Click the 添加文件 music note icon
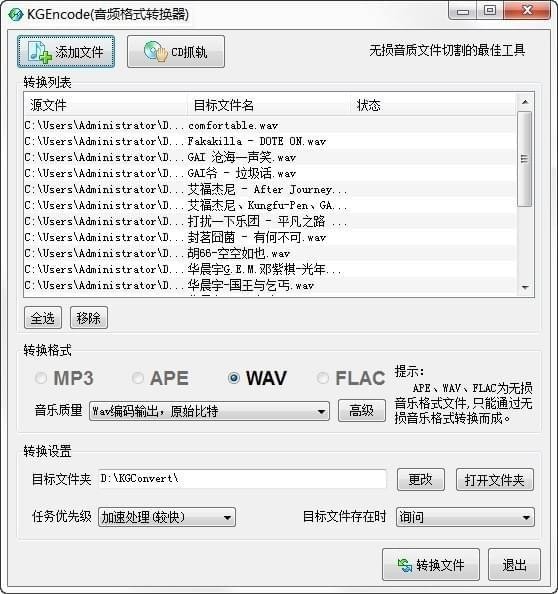Screen dimensions: 558x594 [x=40, y=52]
